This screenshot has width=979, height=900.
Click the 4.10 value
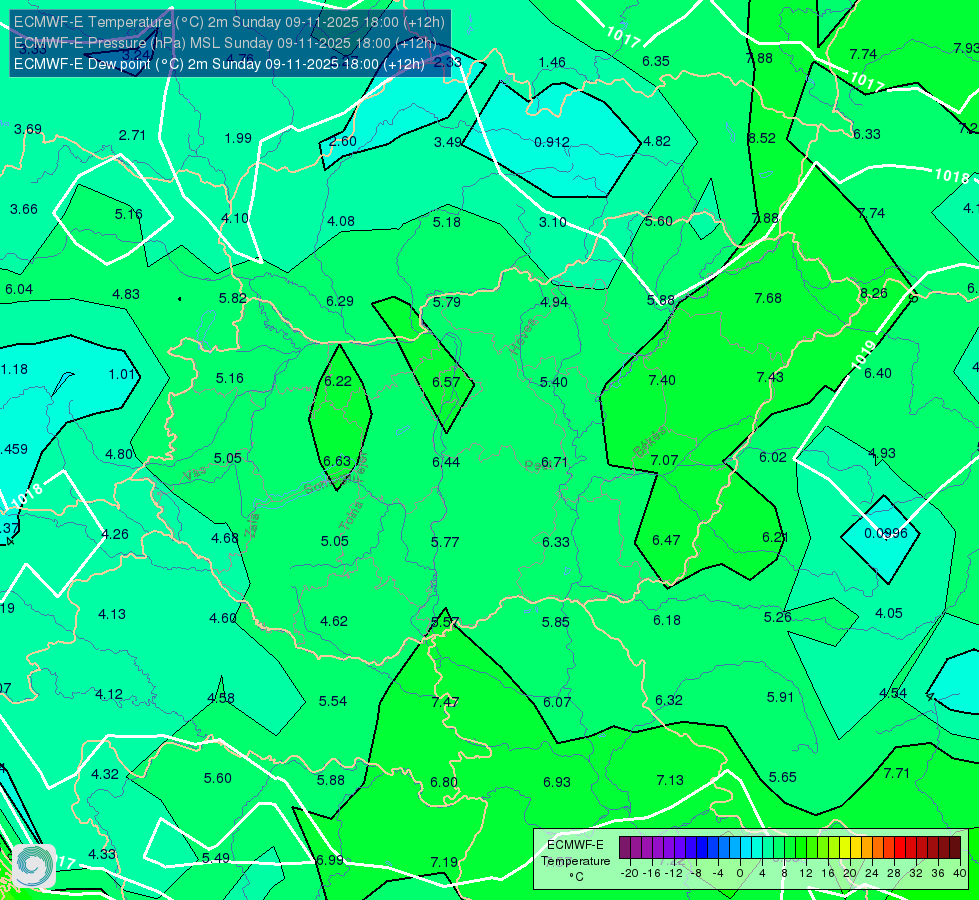235,219
